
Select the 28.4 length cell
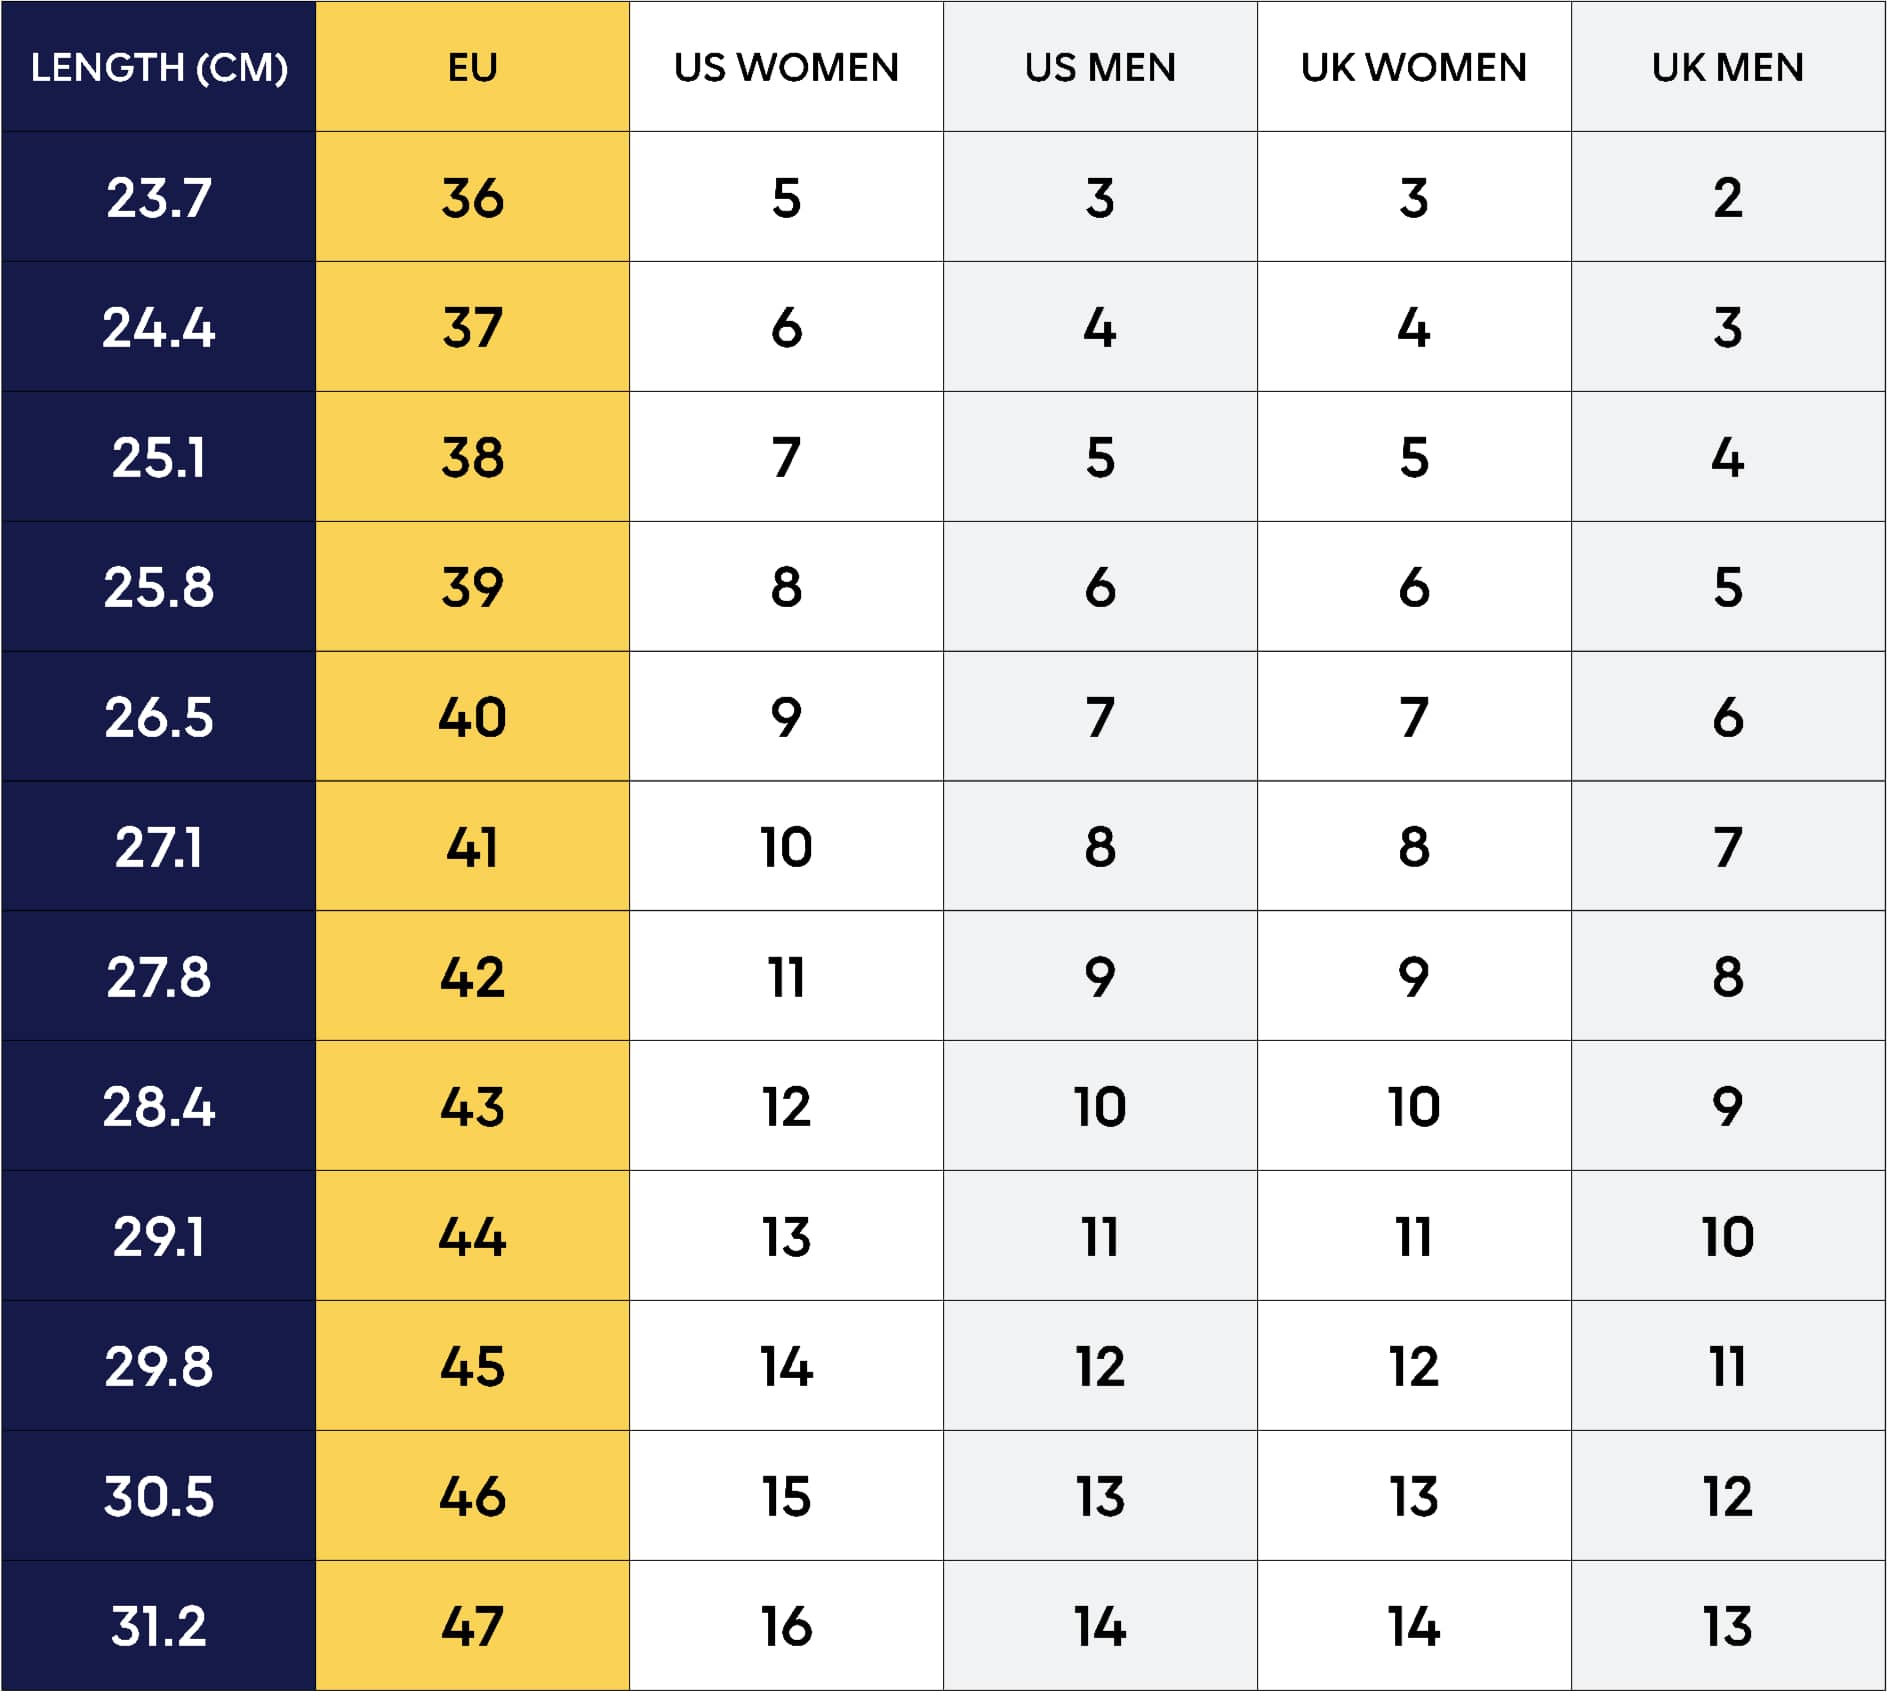click(x=159, y=1106)
